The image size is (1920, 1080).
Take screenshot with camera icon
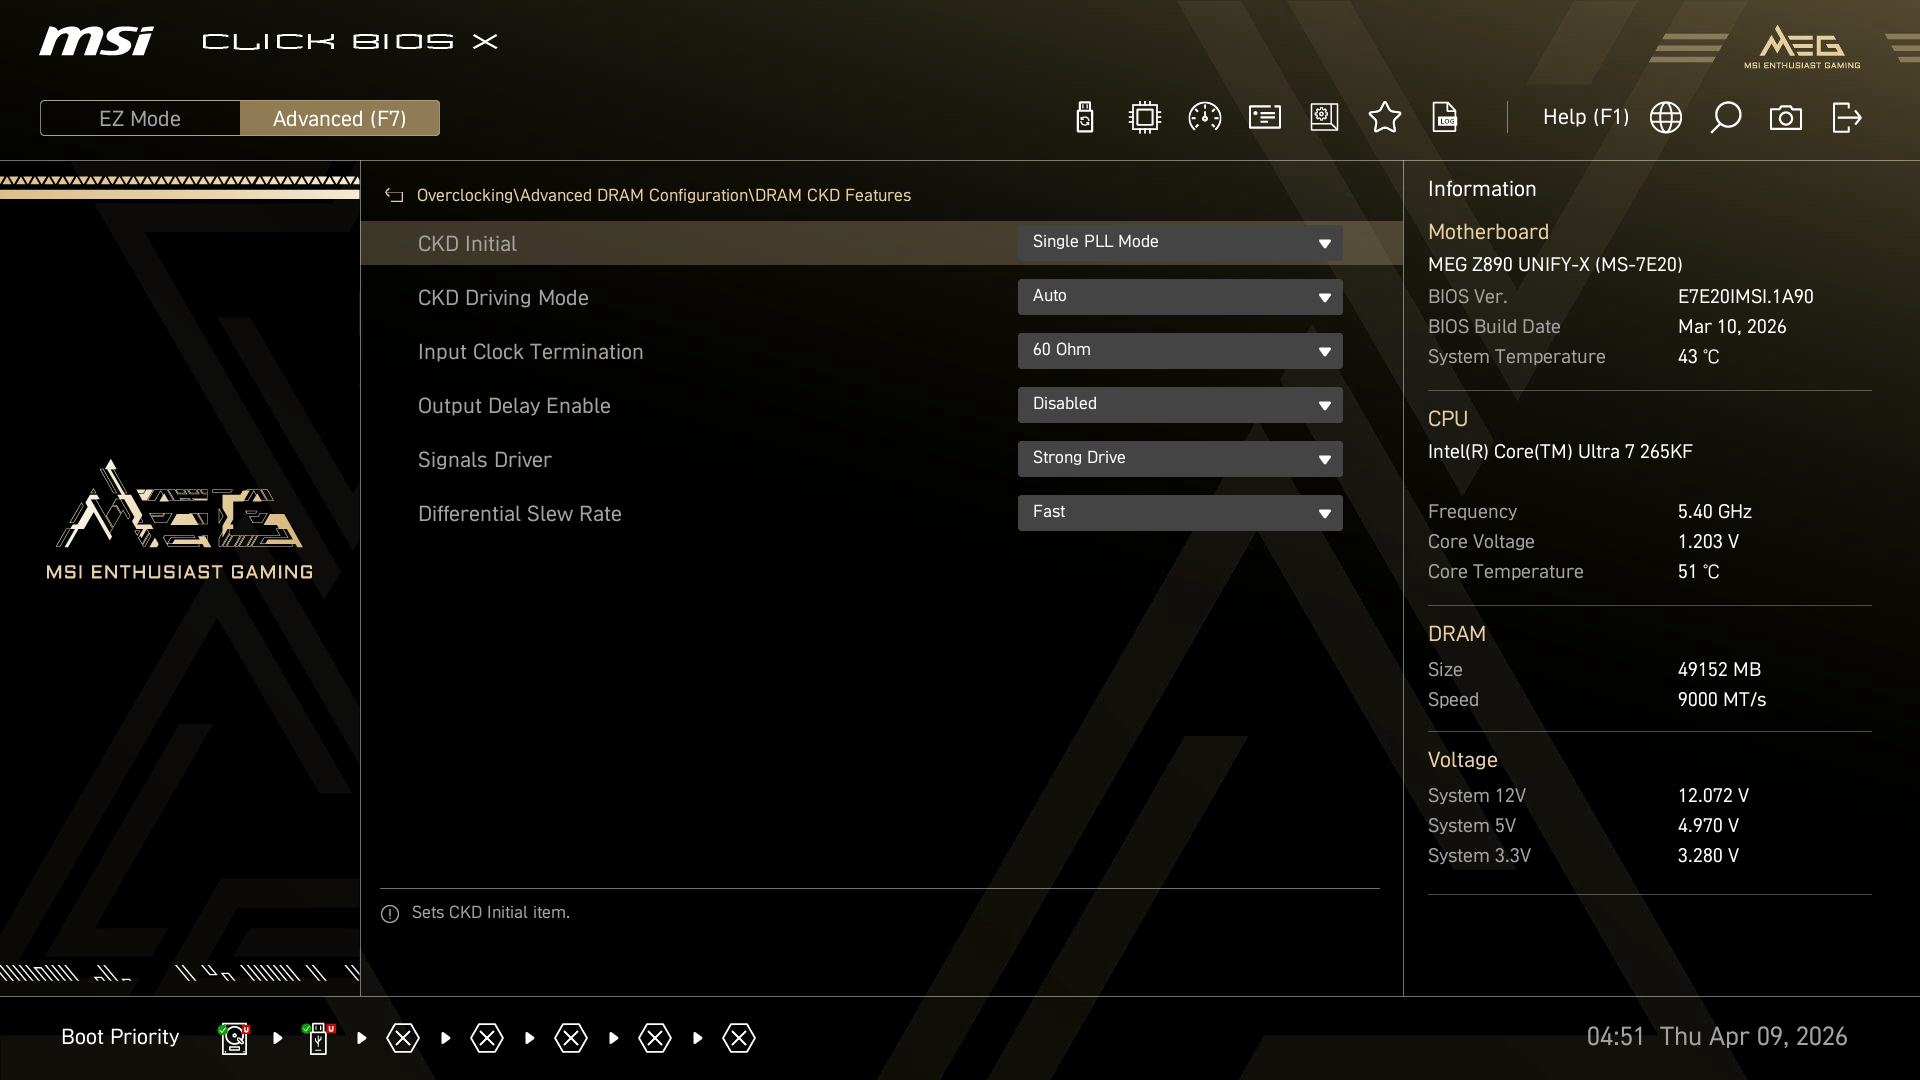(x=1785, y=118)
